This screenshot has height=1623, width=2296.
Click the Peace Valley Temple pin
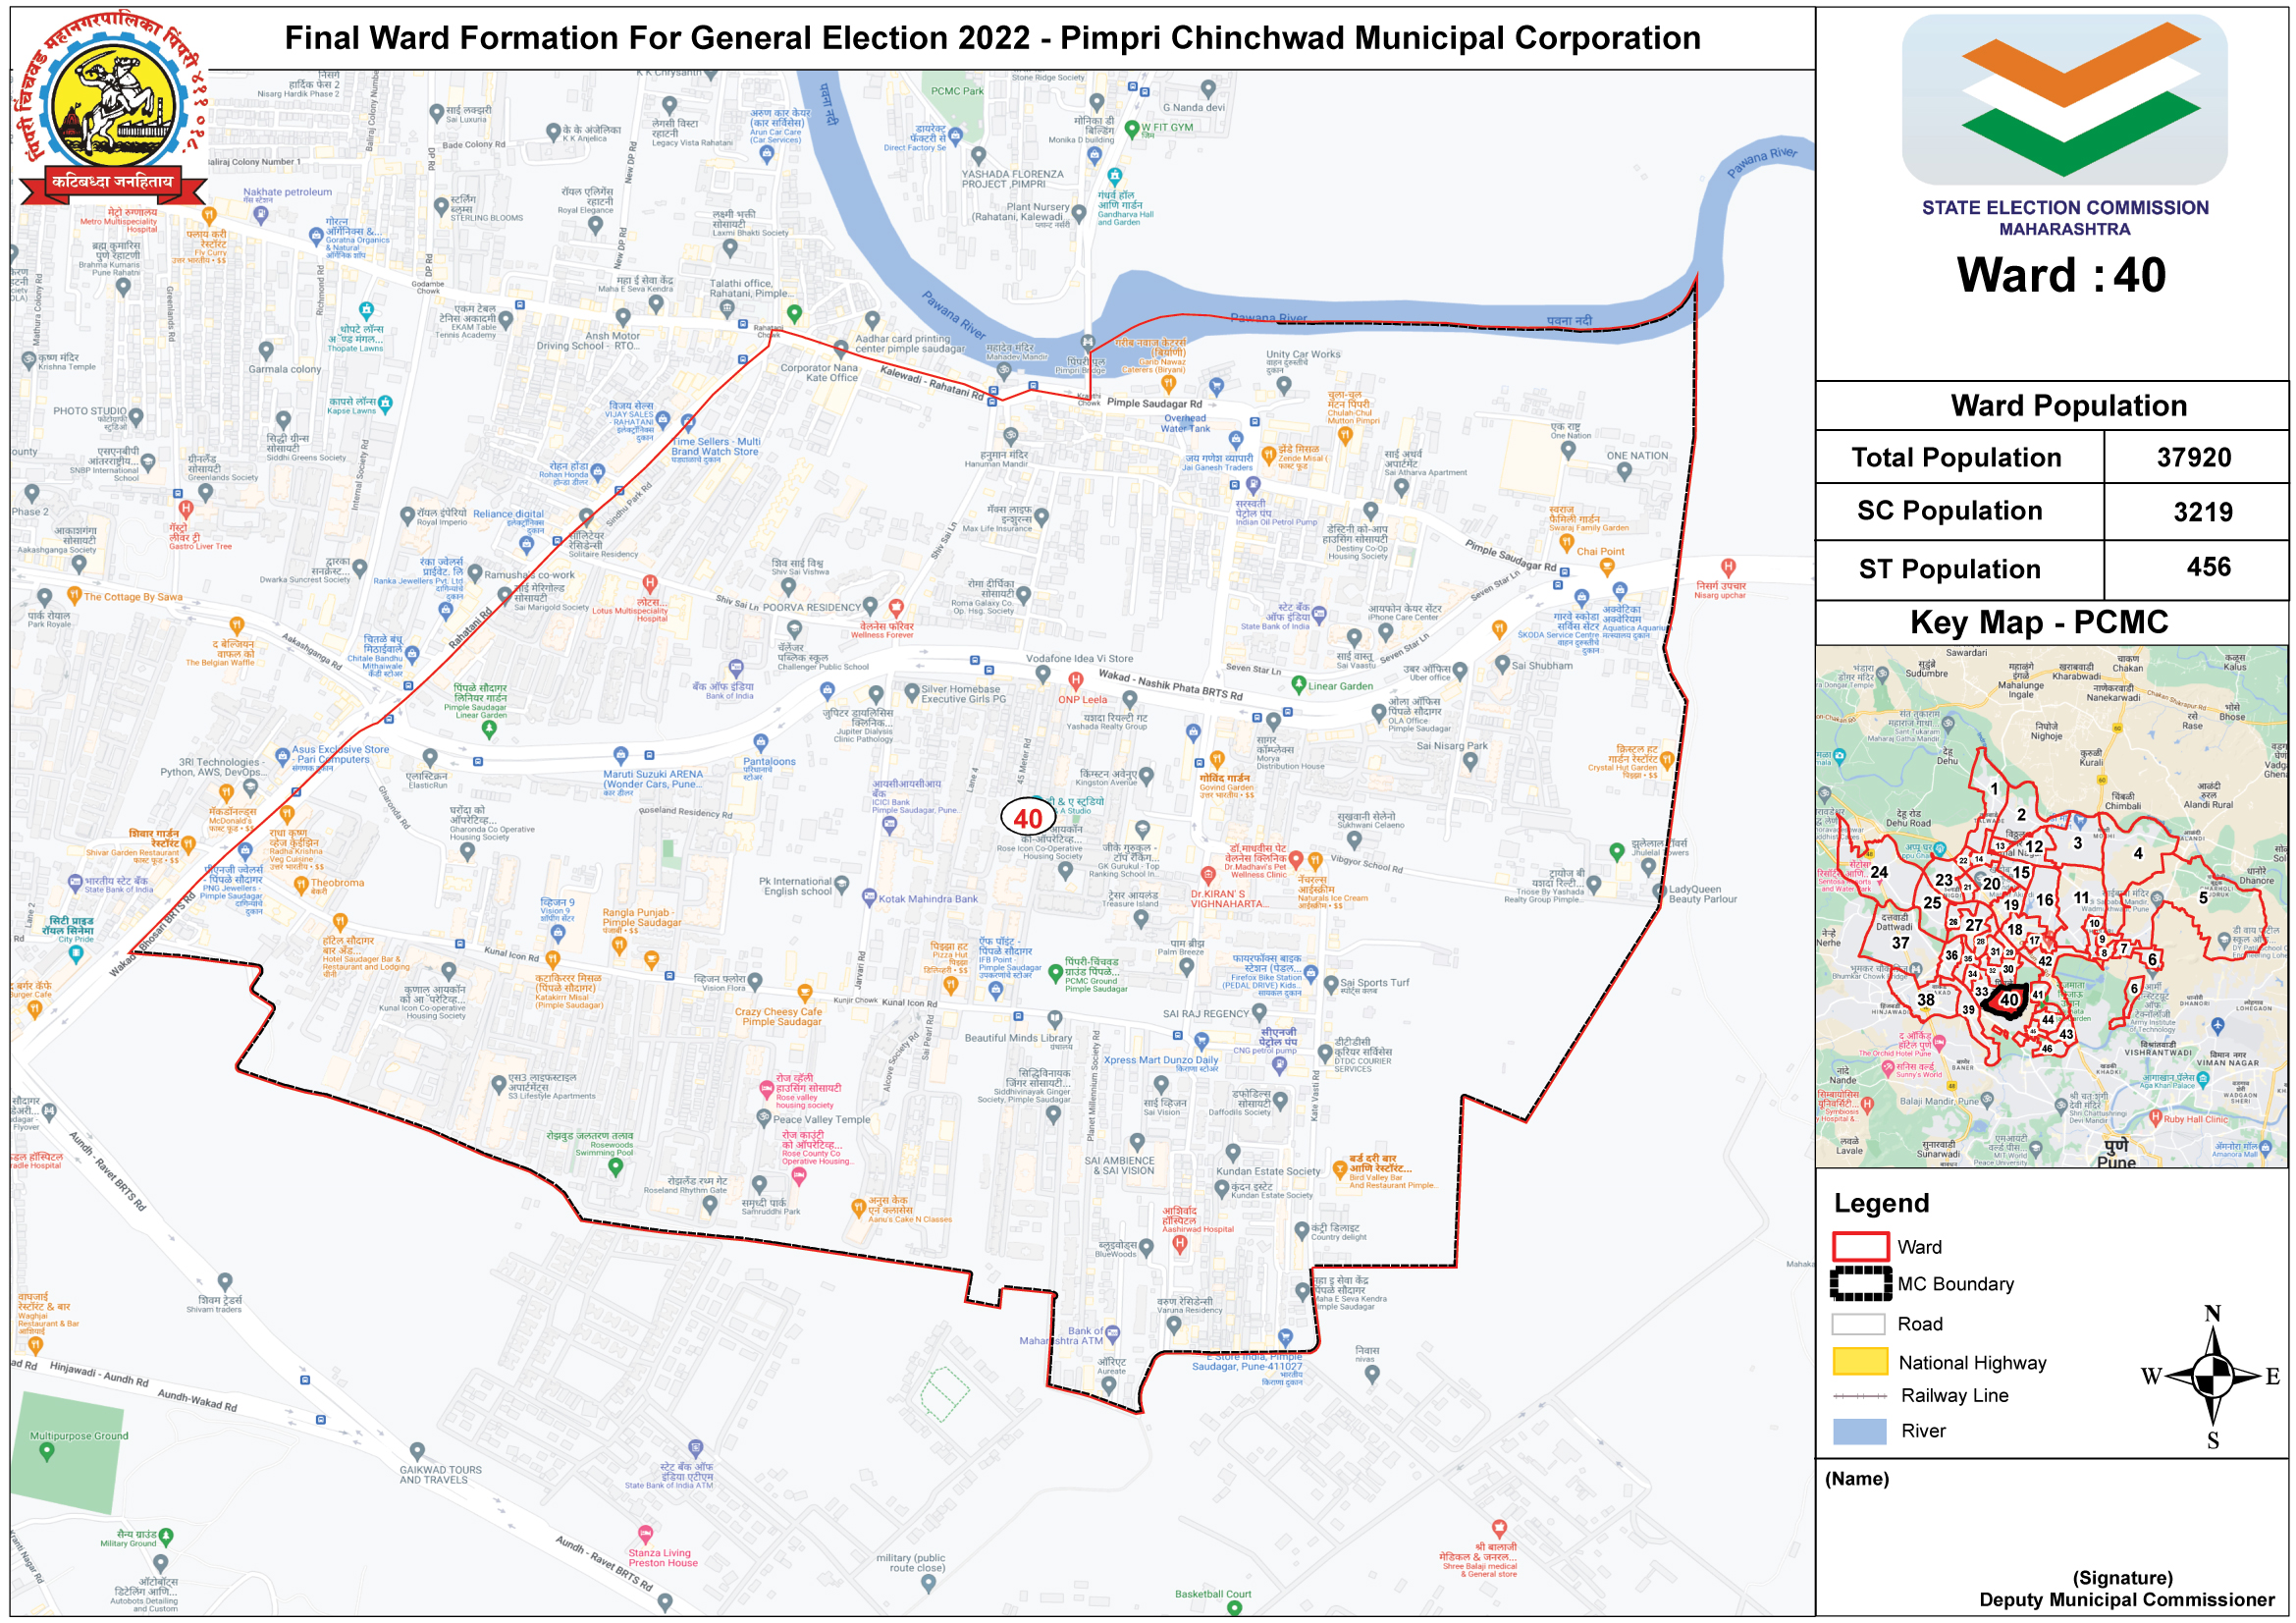(762, 1120)
